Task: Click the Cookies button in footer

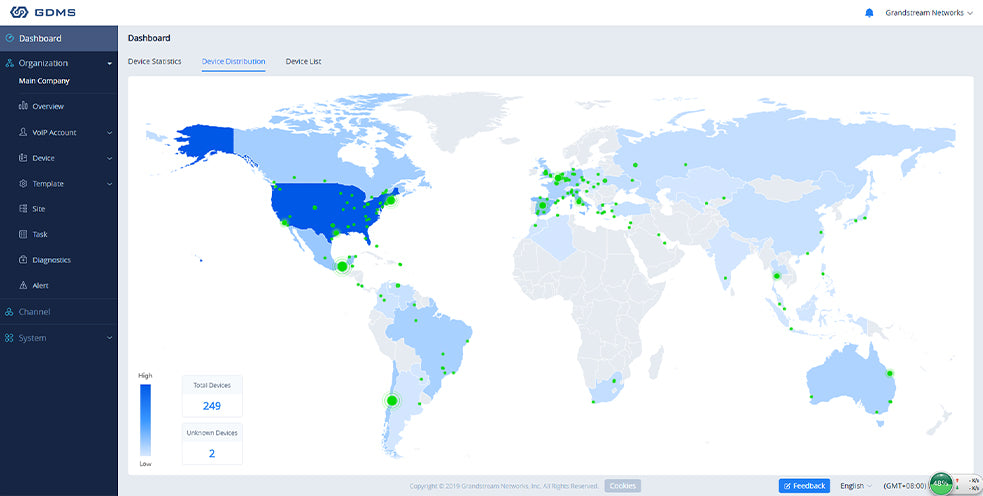Action: (x=623, y=486)
